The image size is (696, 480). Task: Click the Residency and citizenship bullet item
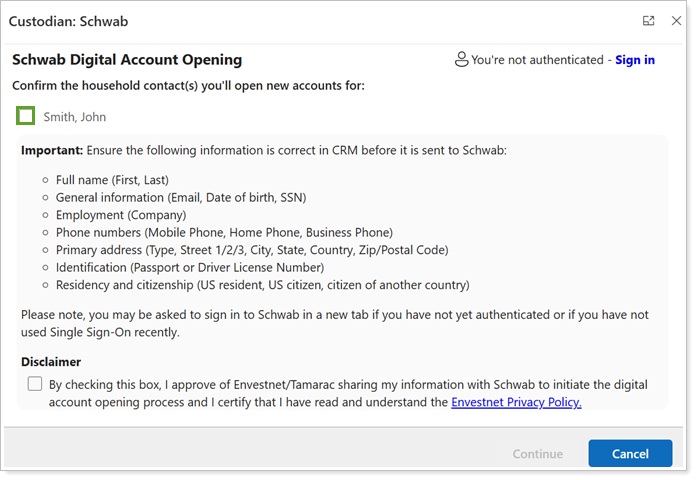click(262, 285)
